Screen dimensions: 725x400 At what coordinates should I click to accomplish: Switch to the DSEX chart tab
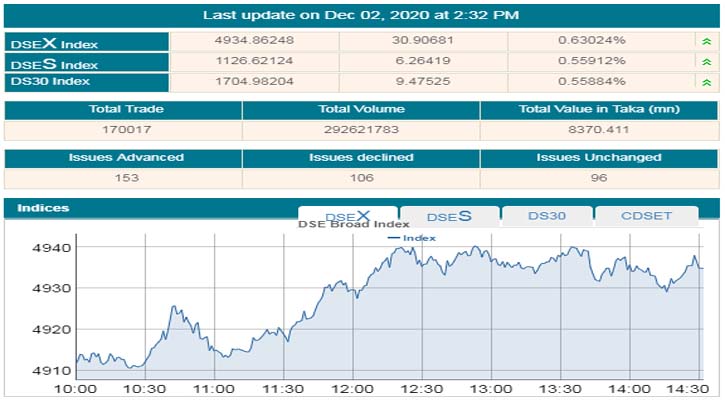click(347, 216)
